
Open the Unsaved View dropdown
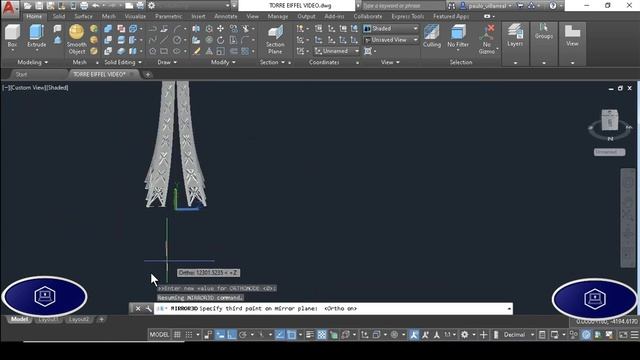391,40
